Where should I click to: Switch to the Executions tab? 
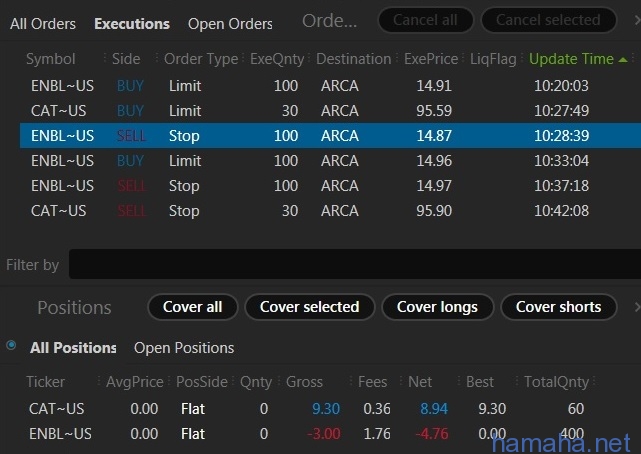click(x=132, y=24)
